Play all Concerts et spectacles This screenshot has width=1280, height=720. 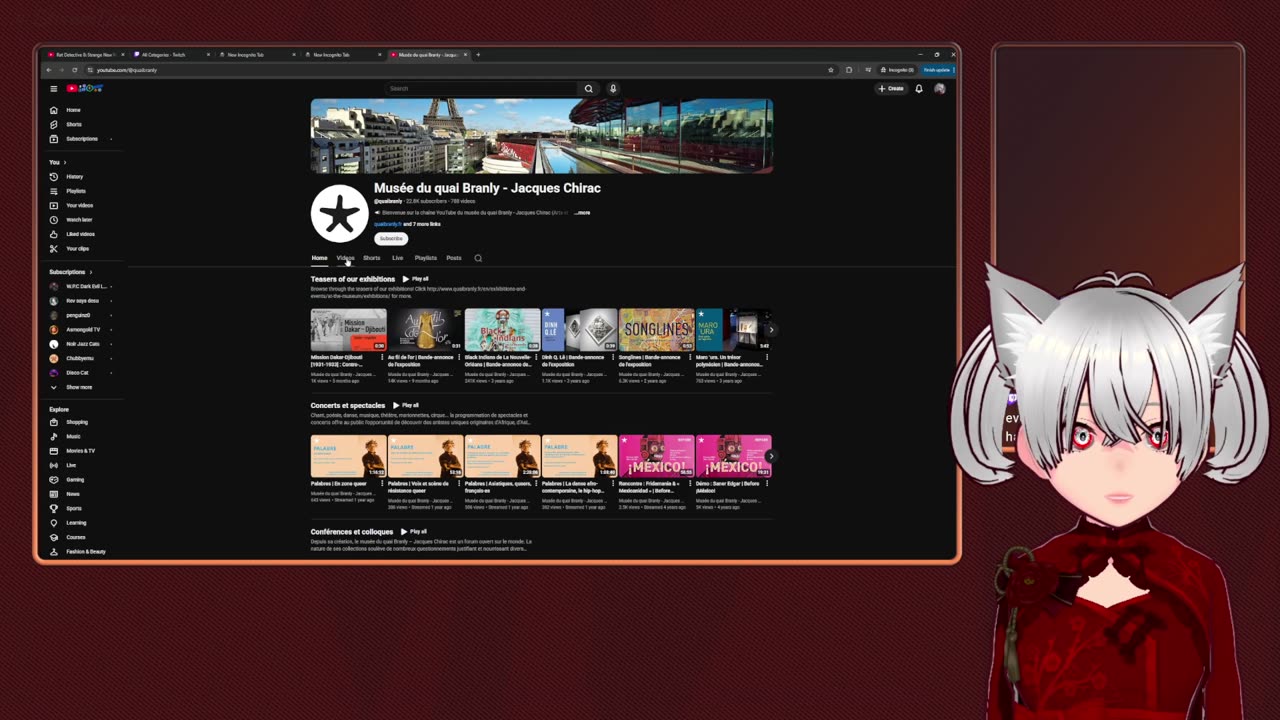tap(406, 405)
